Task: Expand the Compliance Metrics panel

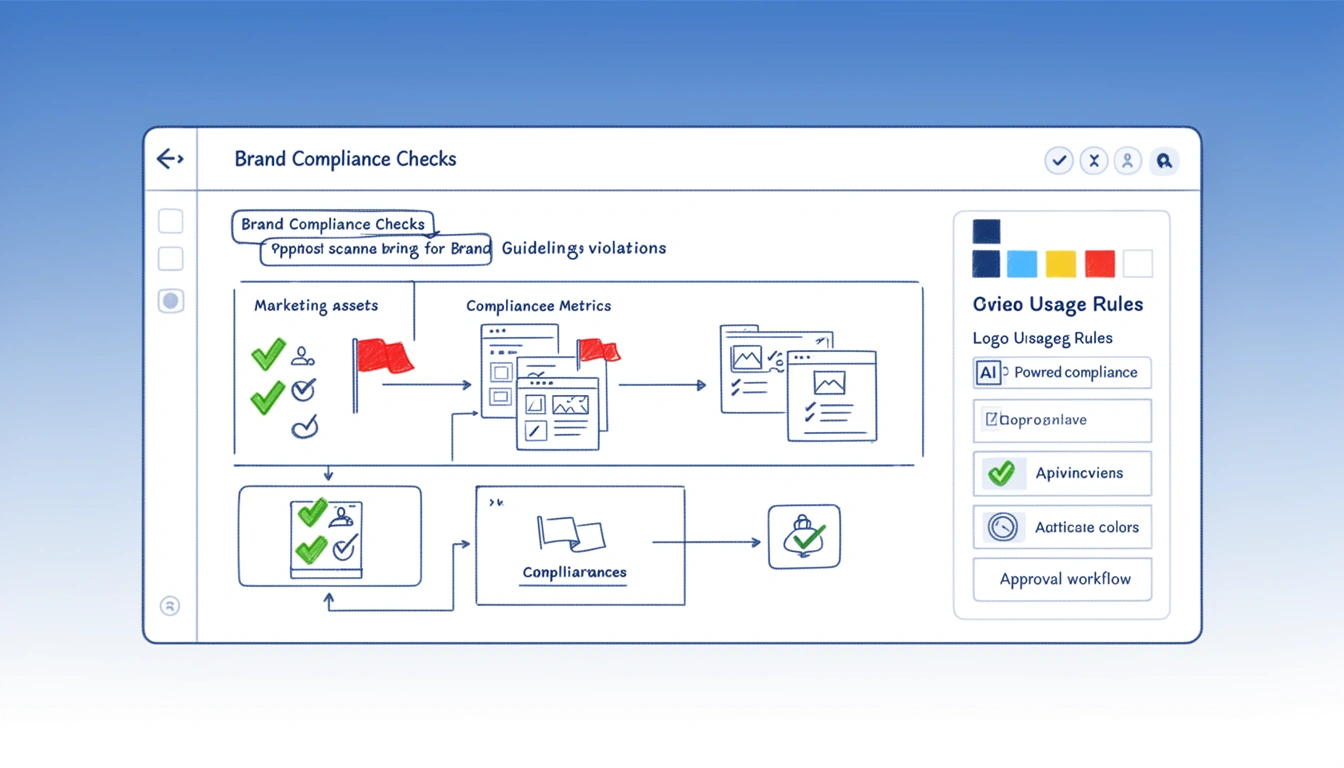Action: [538, 305]
